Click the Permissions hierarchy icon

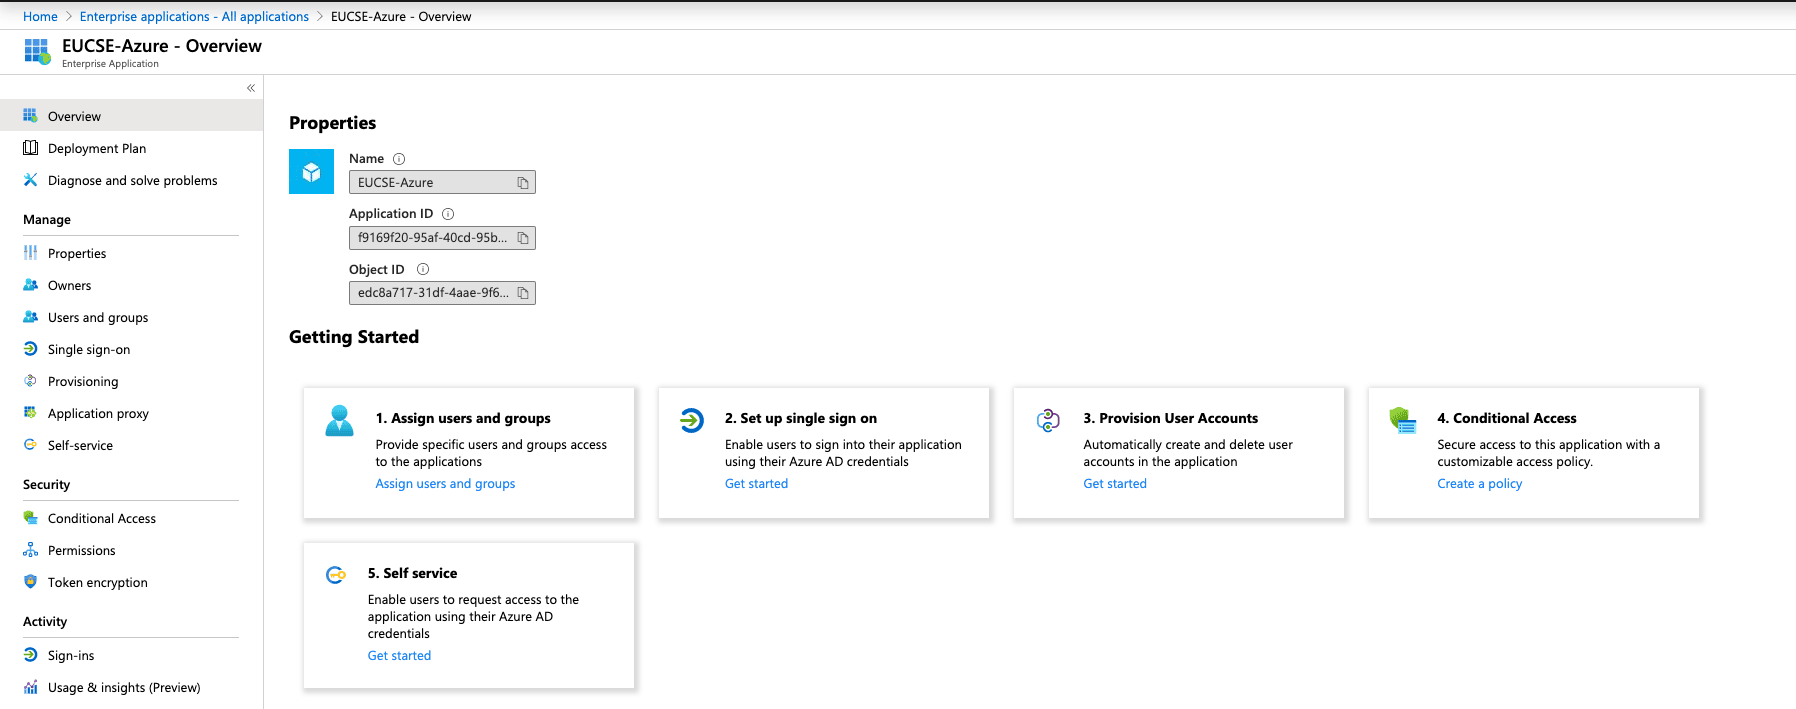(30, 550)
